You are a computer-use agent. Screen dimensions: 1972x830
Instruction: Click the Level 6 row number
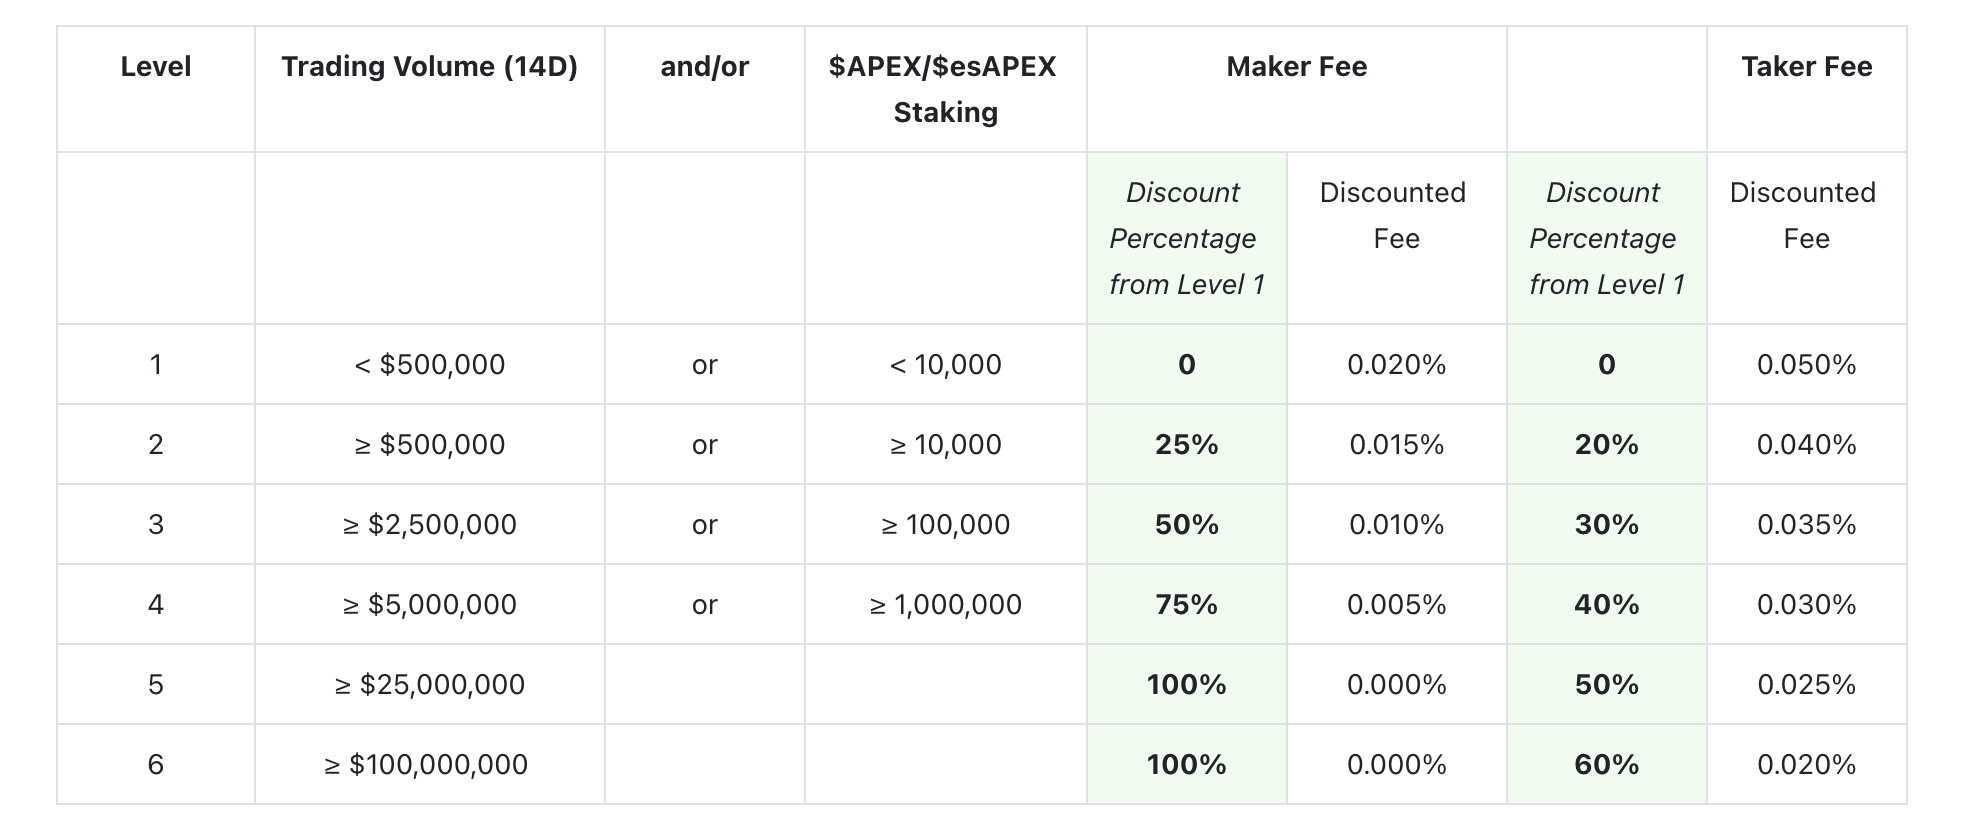[x=155, y=764]
